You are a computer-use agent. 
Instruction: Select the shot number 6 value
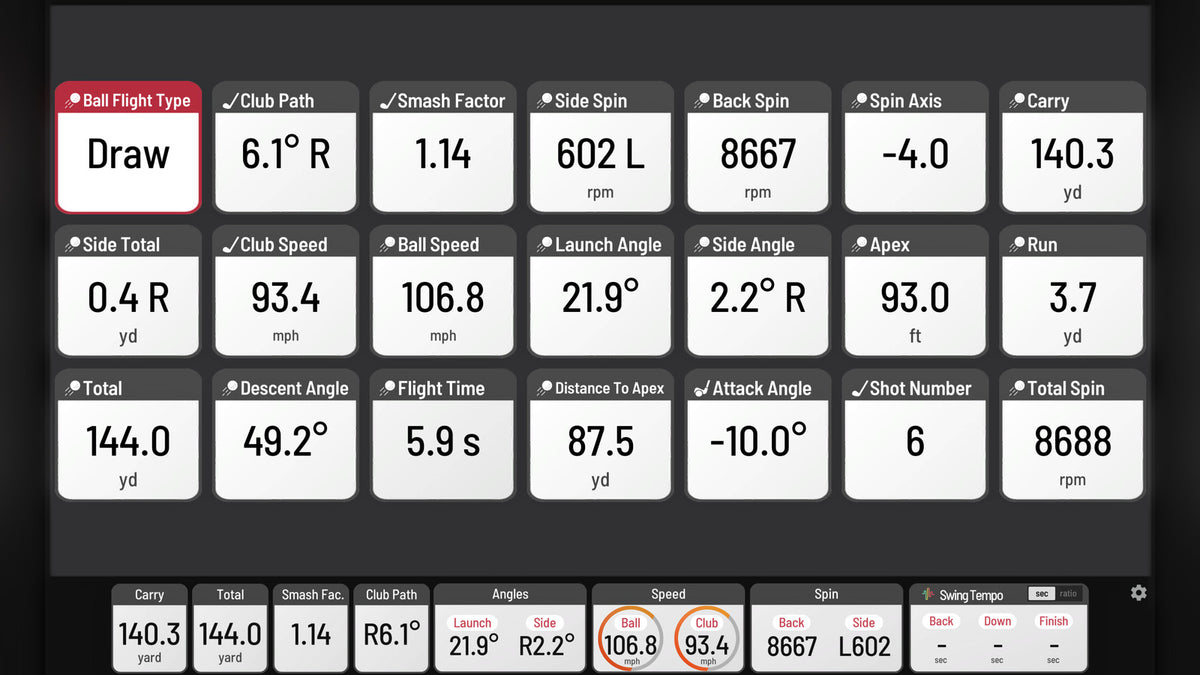[915, 442]
